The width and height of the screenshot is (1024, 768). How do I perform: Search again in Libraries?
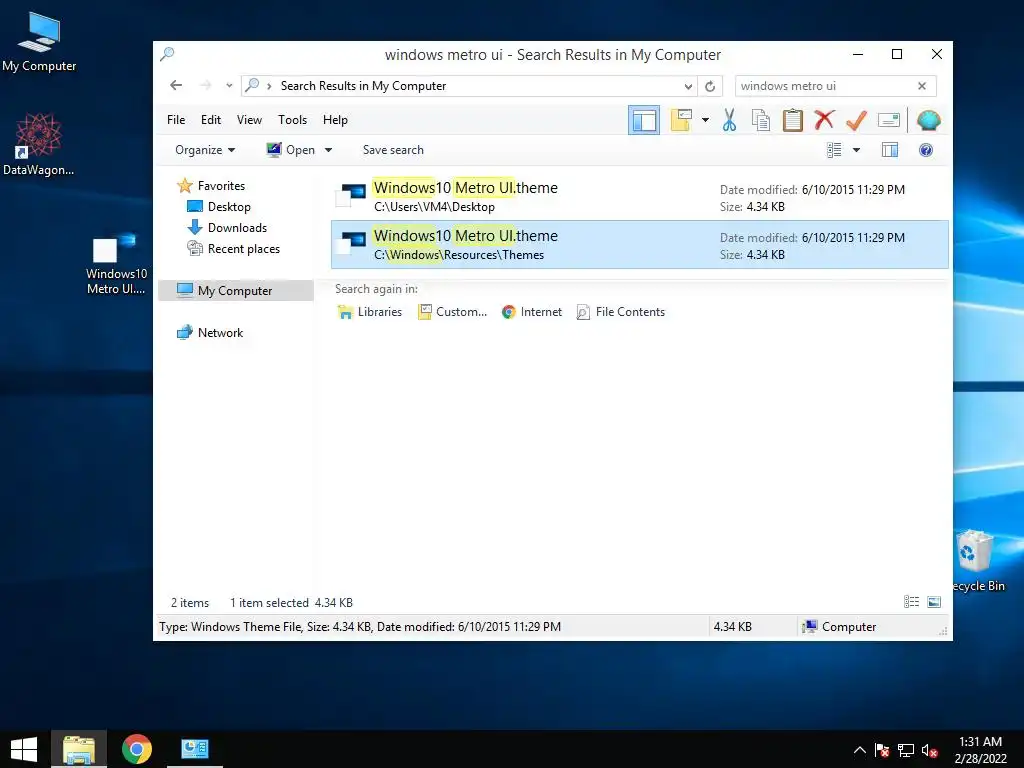click(x=370, y=312)
